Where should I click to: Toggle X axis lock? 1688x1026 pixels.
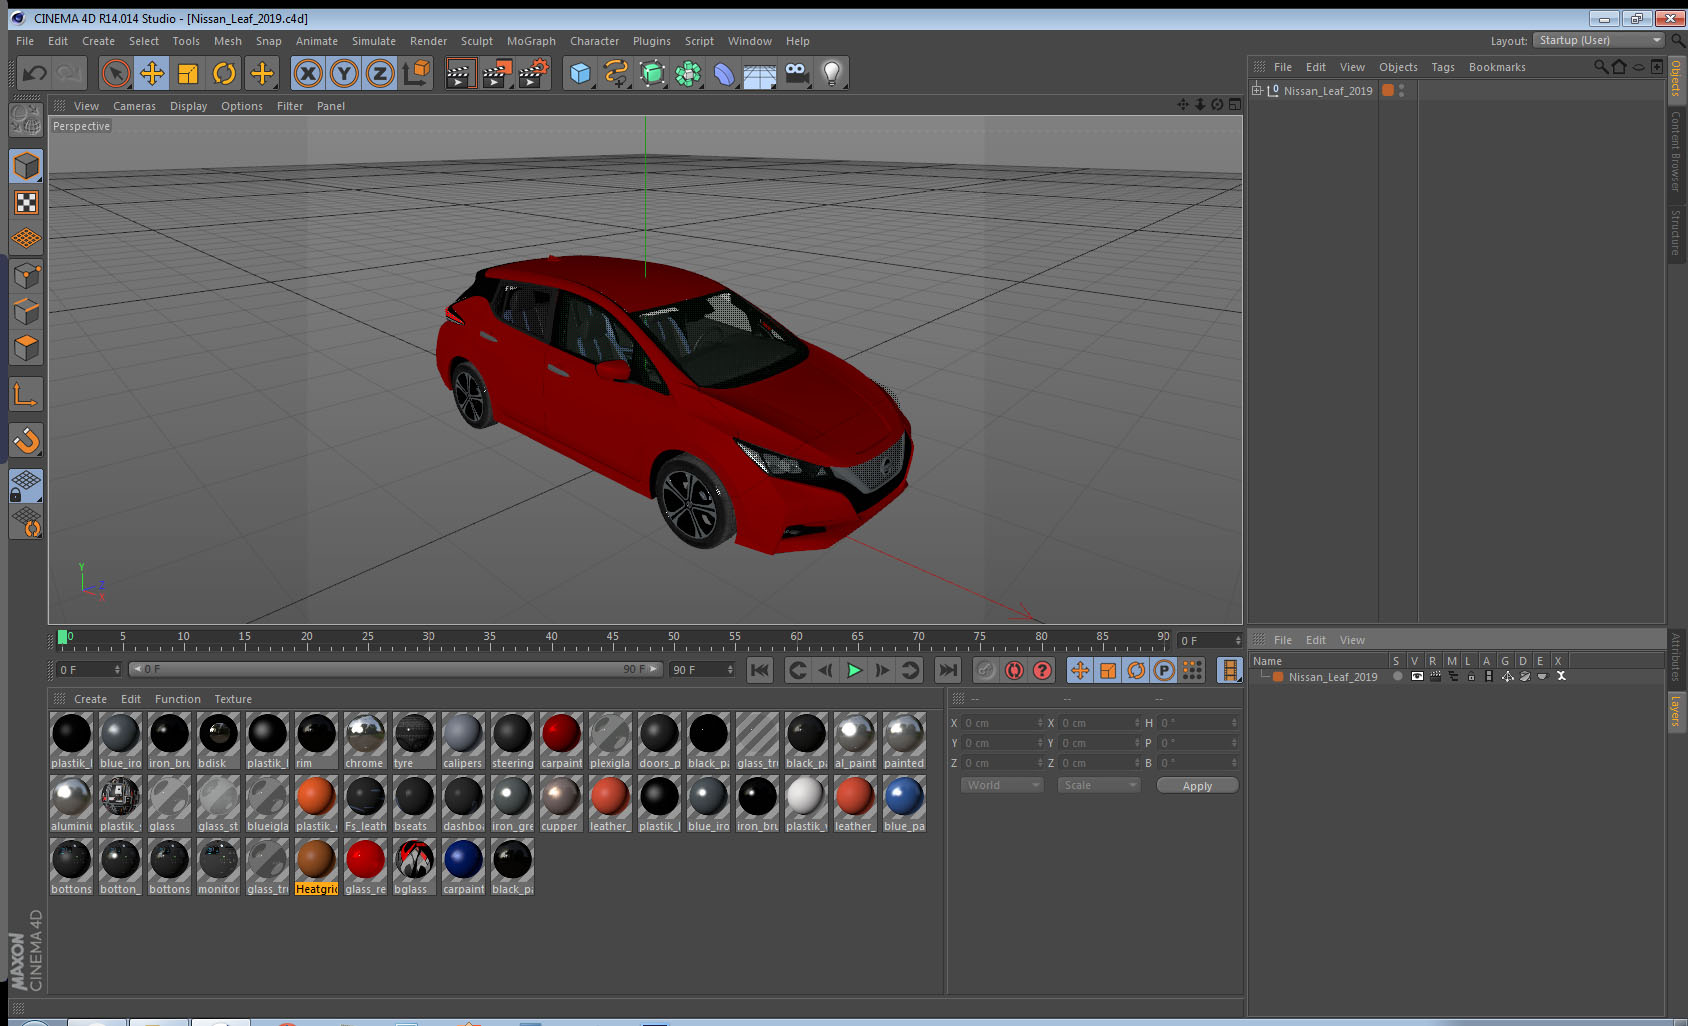point(308,73)
